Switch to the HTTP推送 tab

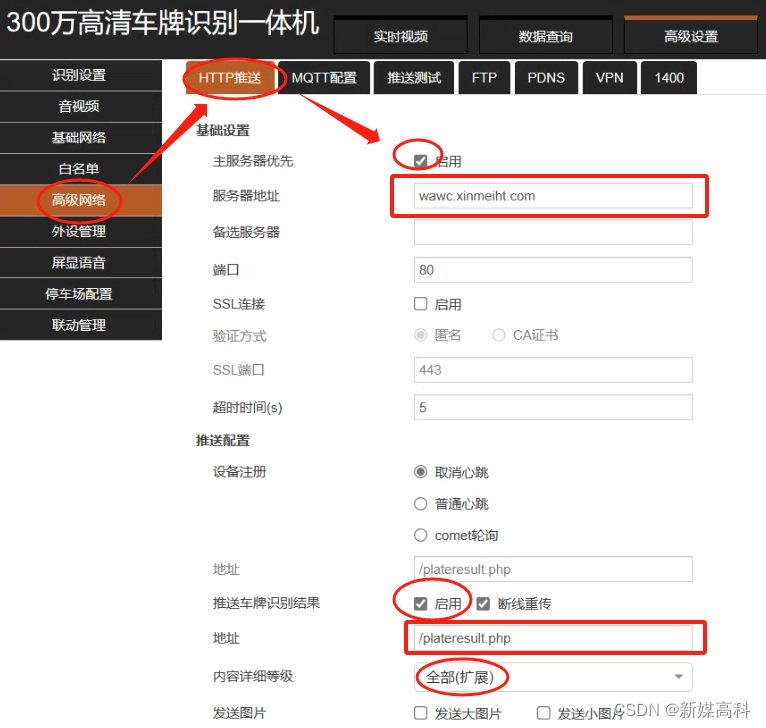(230, 78)
